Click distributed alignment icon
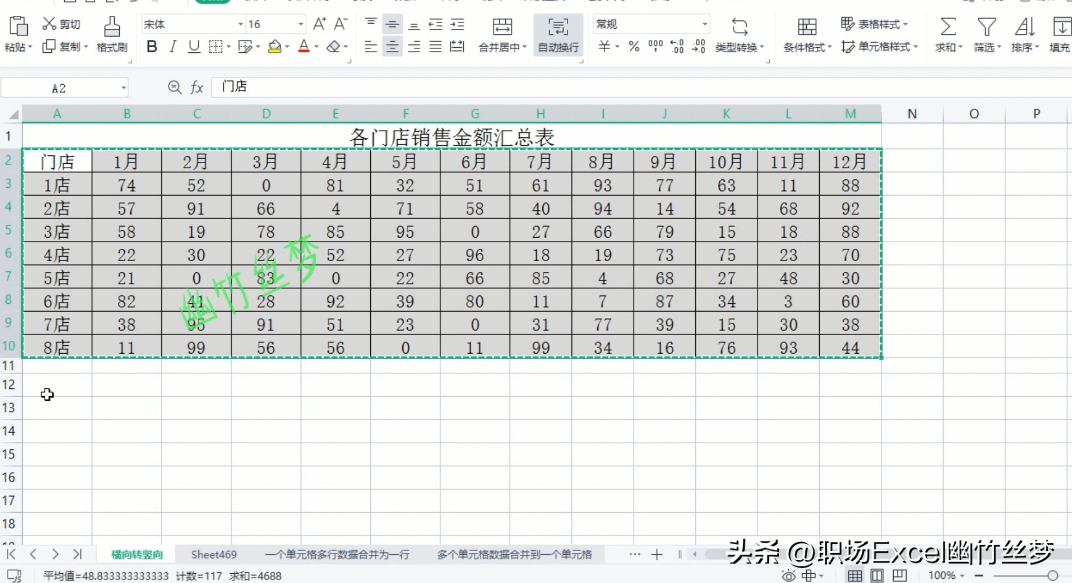Image resolution: width=1072 pixels, height=583 pixels. pyautogui.click(x=457, y=46)
